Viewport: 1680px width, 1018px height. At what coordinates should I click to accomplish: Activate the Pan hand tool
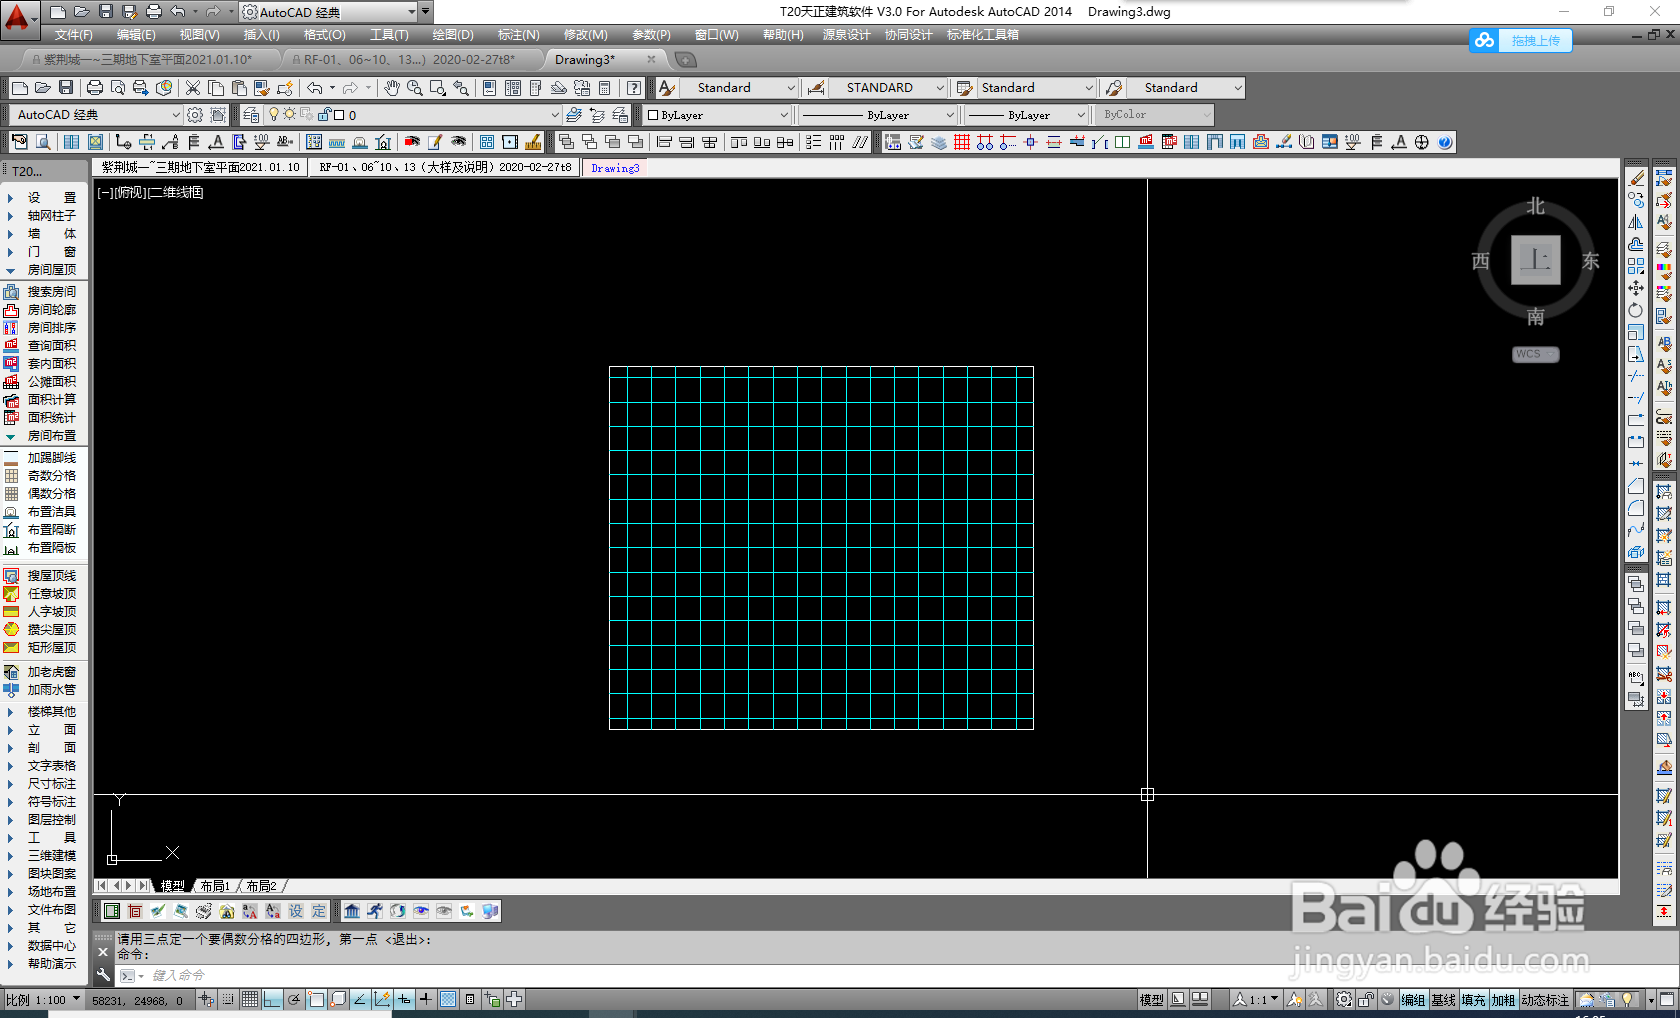coord(391,88)
